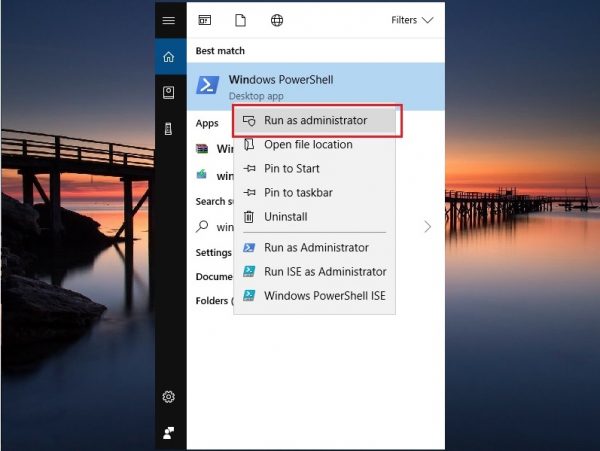The height and width of the screenshot is (451, 600).
Task: Click the Best match heading
Action: coord(220,51)
